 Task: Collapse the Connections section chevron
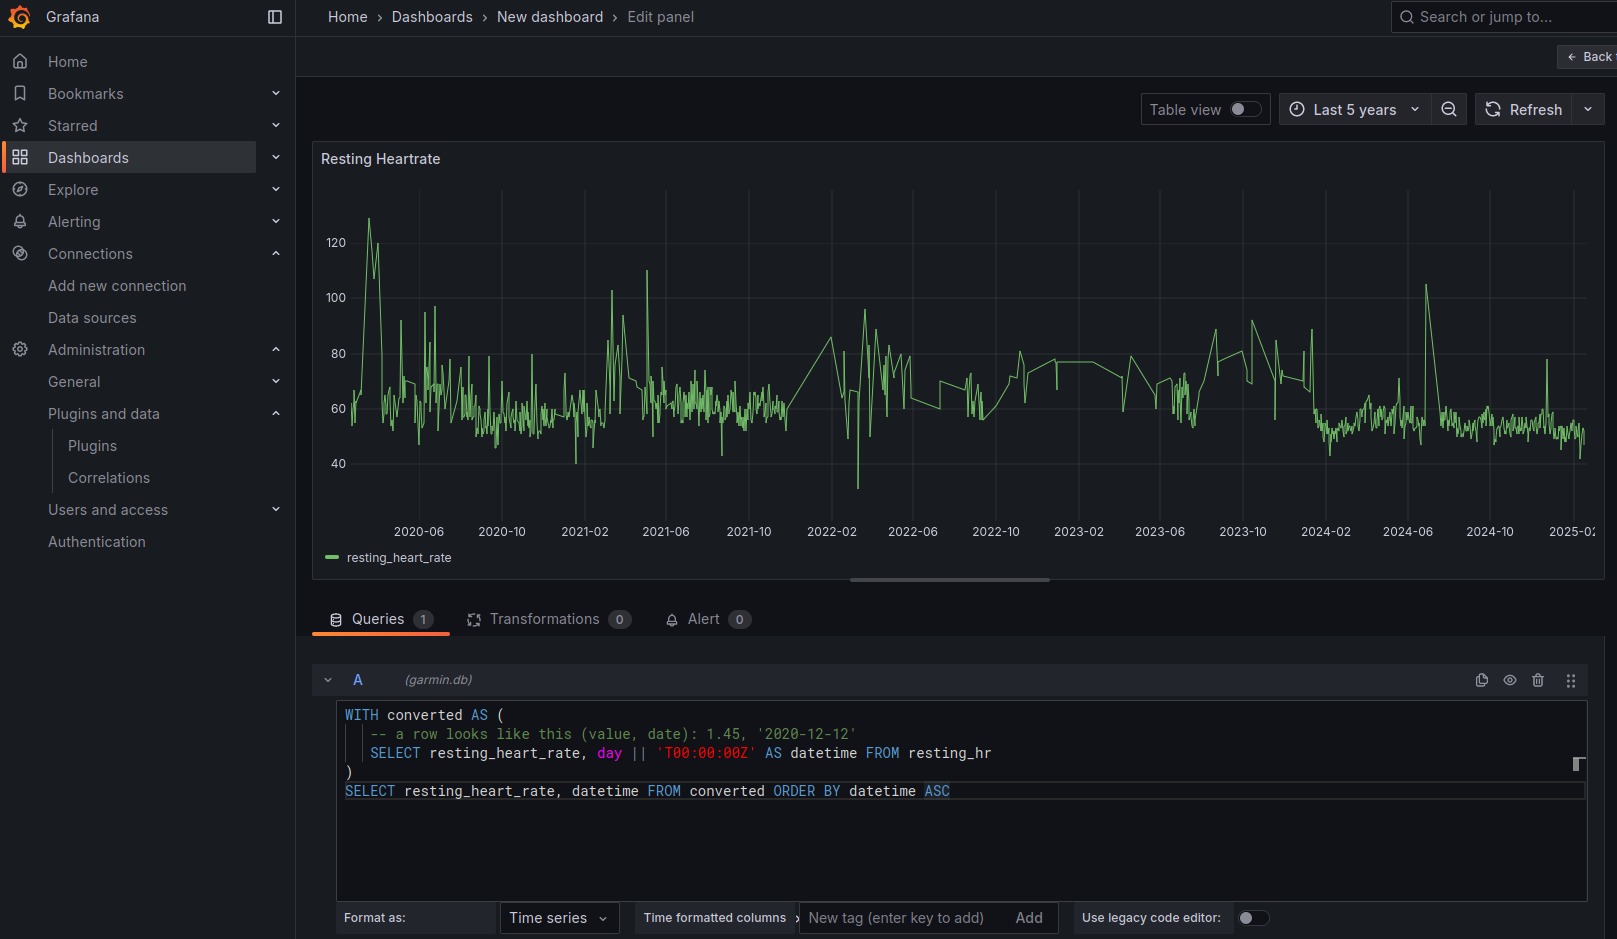(276, 254)
